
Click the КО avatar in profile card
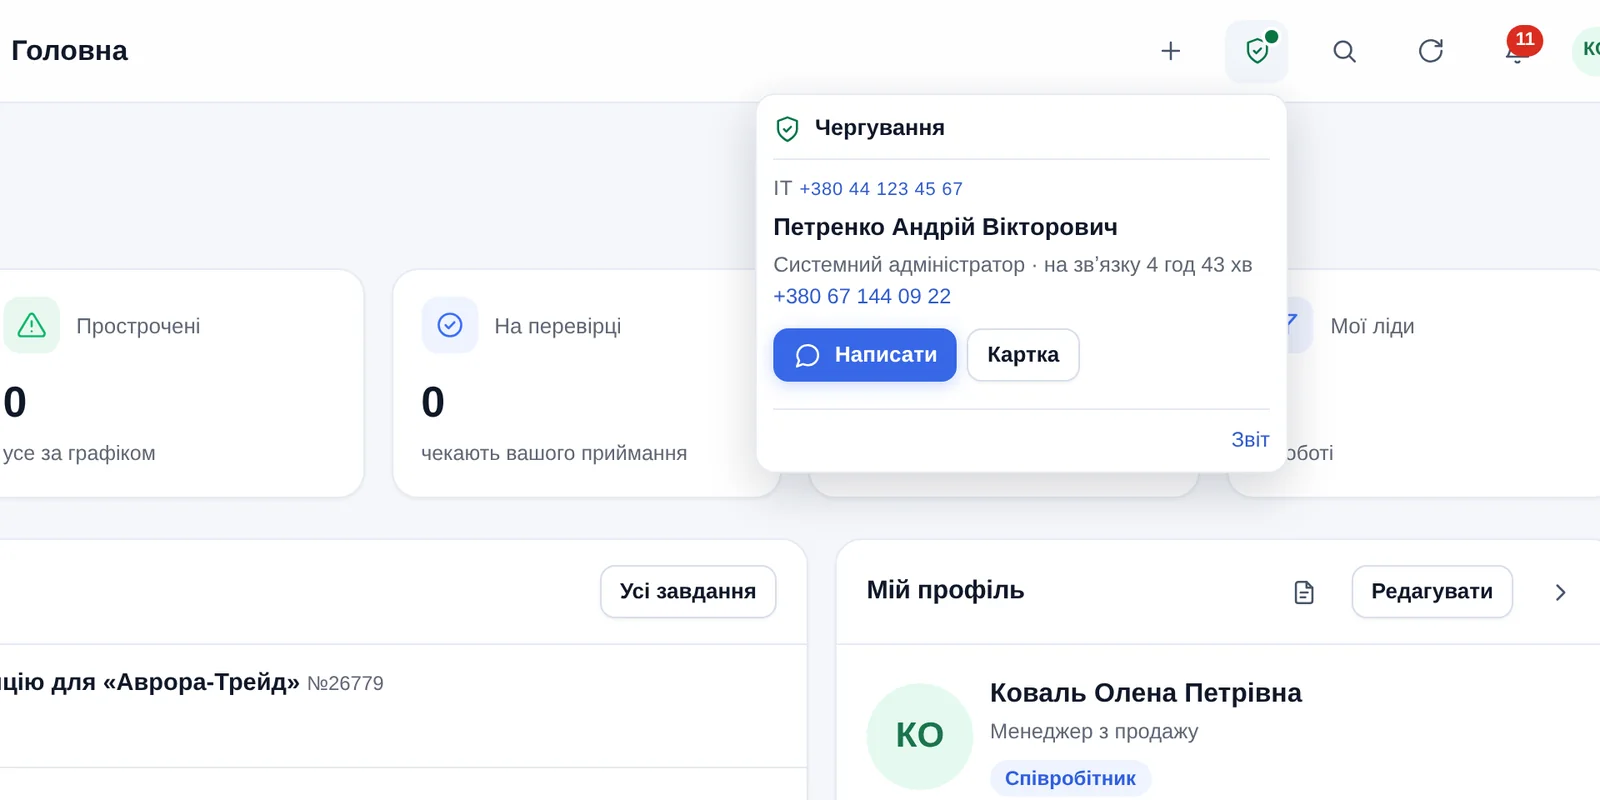(920, 736)
